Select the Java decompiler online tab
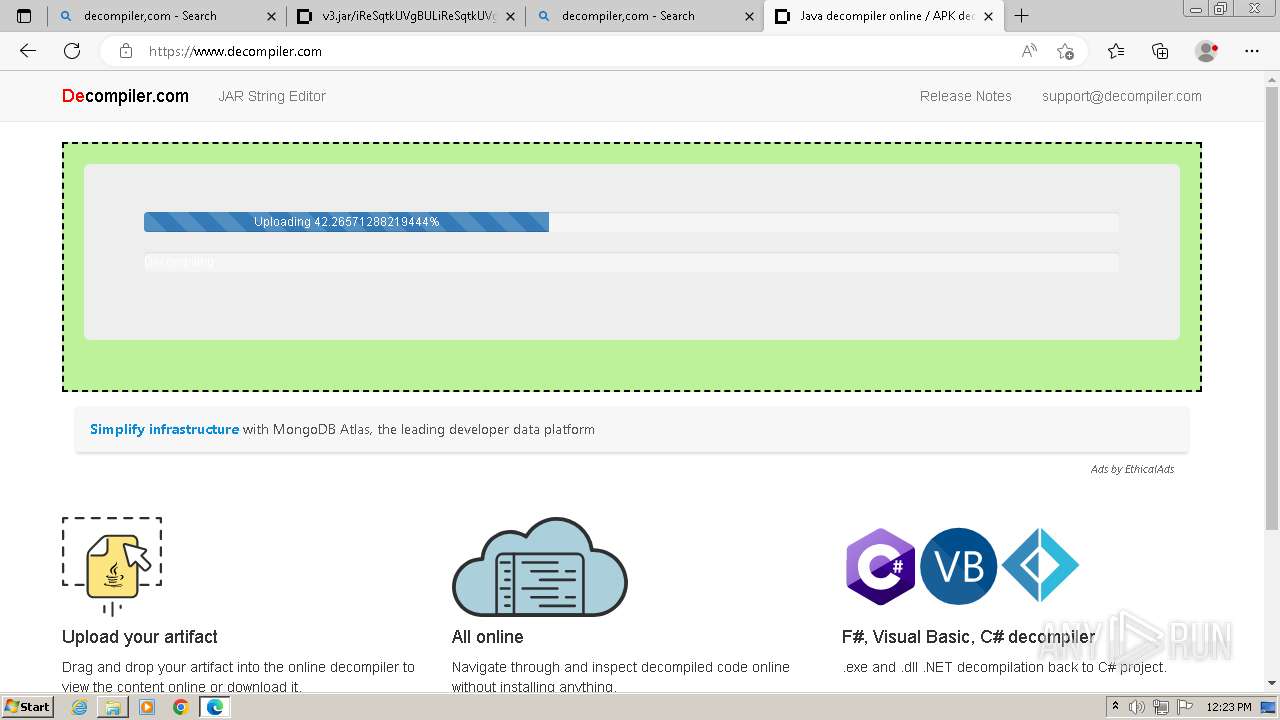 tap(884, 16)
